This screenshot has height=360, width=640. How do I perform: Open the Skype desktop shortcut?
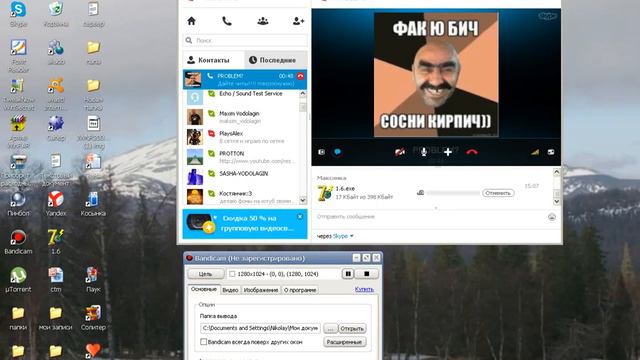click(18, 14)
